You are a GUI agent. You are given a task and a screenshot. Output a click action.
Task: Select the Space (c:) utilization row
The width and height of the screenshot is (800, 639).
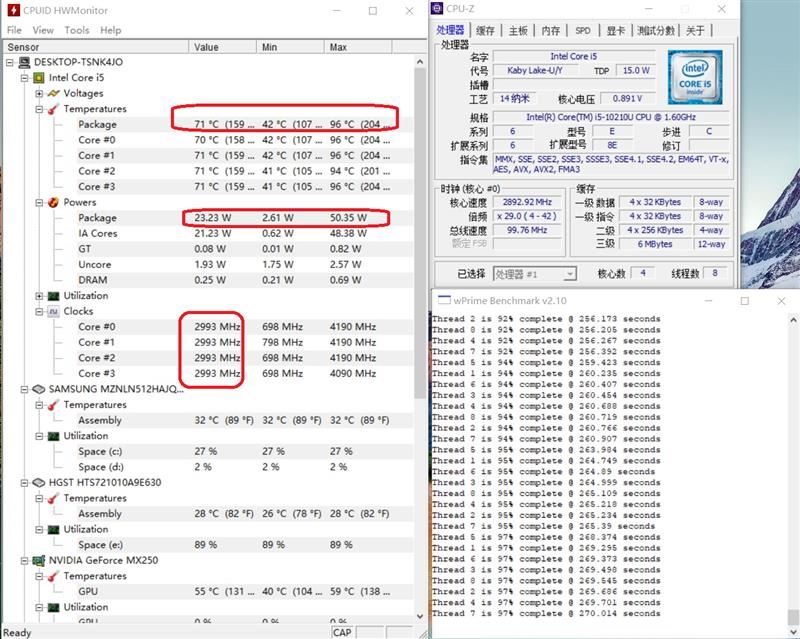click(x=208, y=451)
